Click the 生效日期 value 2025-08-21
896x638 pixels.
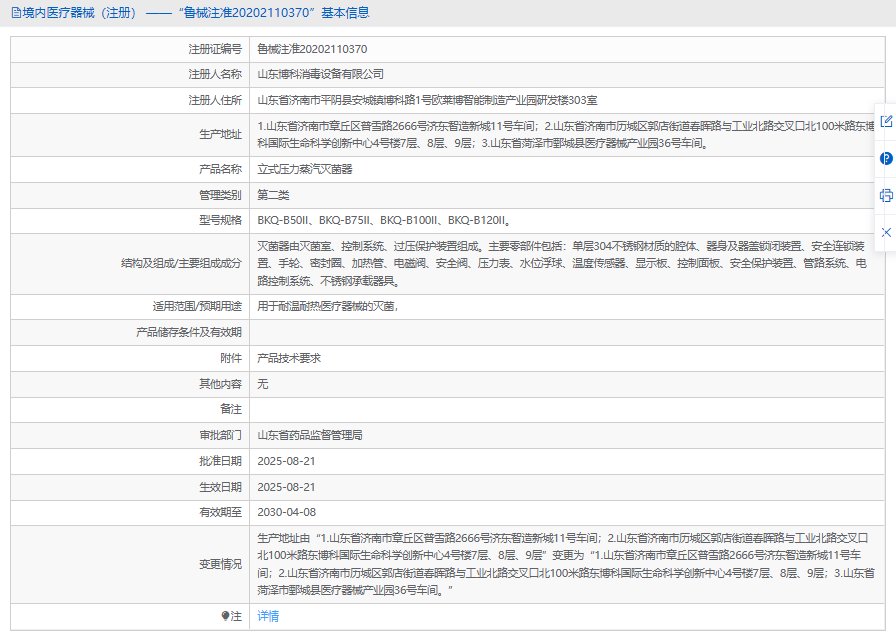[x=286, y=487]
